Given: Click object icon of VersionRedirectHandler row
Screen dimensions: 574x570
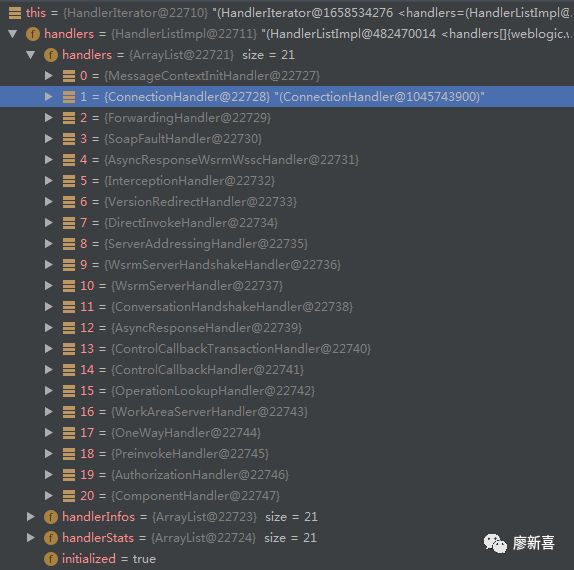Looking at the screenshot, I should [x=69, y=202].
